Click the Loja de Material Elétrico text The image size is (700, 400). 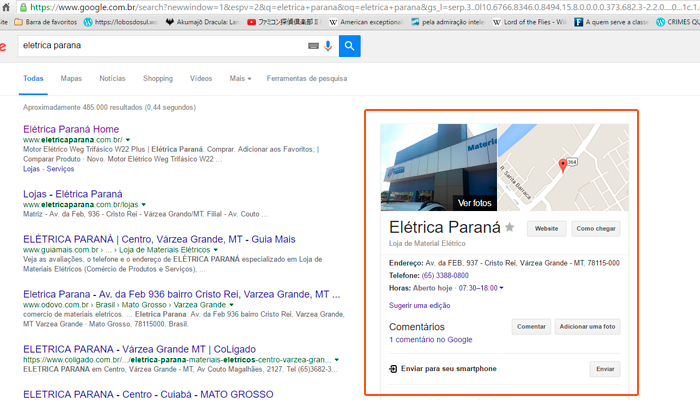[427, 244]
